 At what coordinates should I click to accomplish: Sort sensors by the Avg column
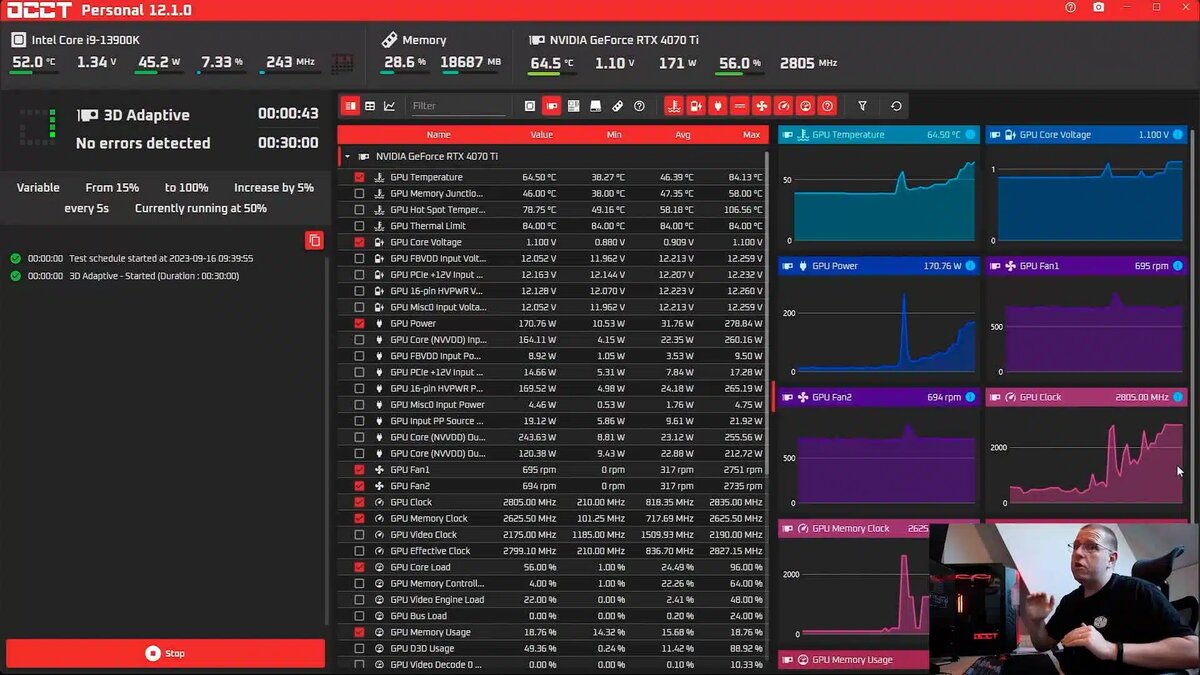[683, 135]
